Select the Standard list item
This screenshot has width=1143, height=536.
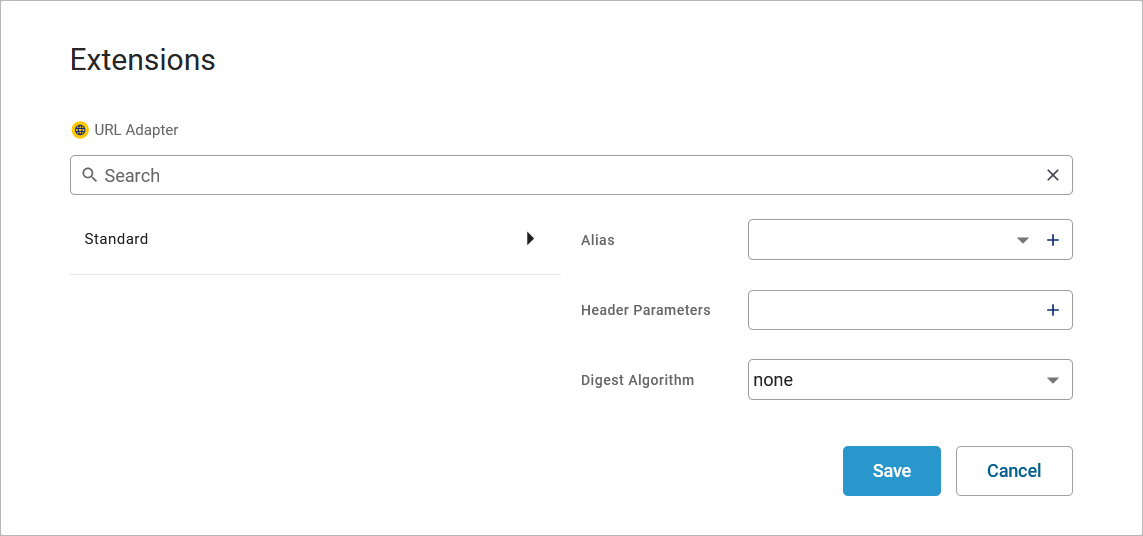[116, 239]
